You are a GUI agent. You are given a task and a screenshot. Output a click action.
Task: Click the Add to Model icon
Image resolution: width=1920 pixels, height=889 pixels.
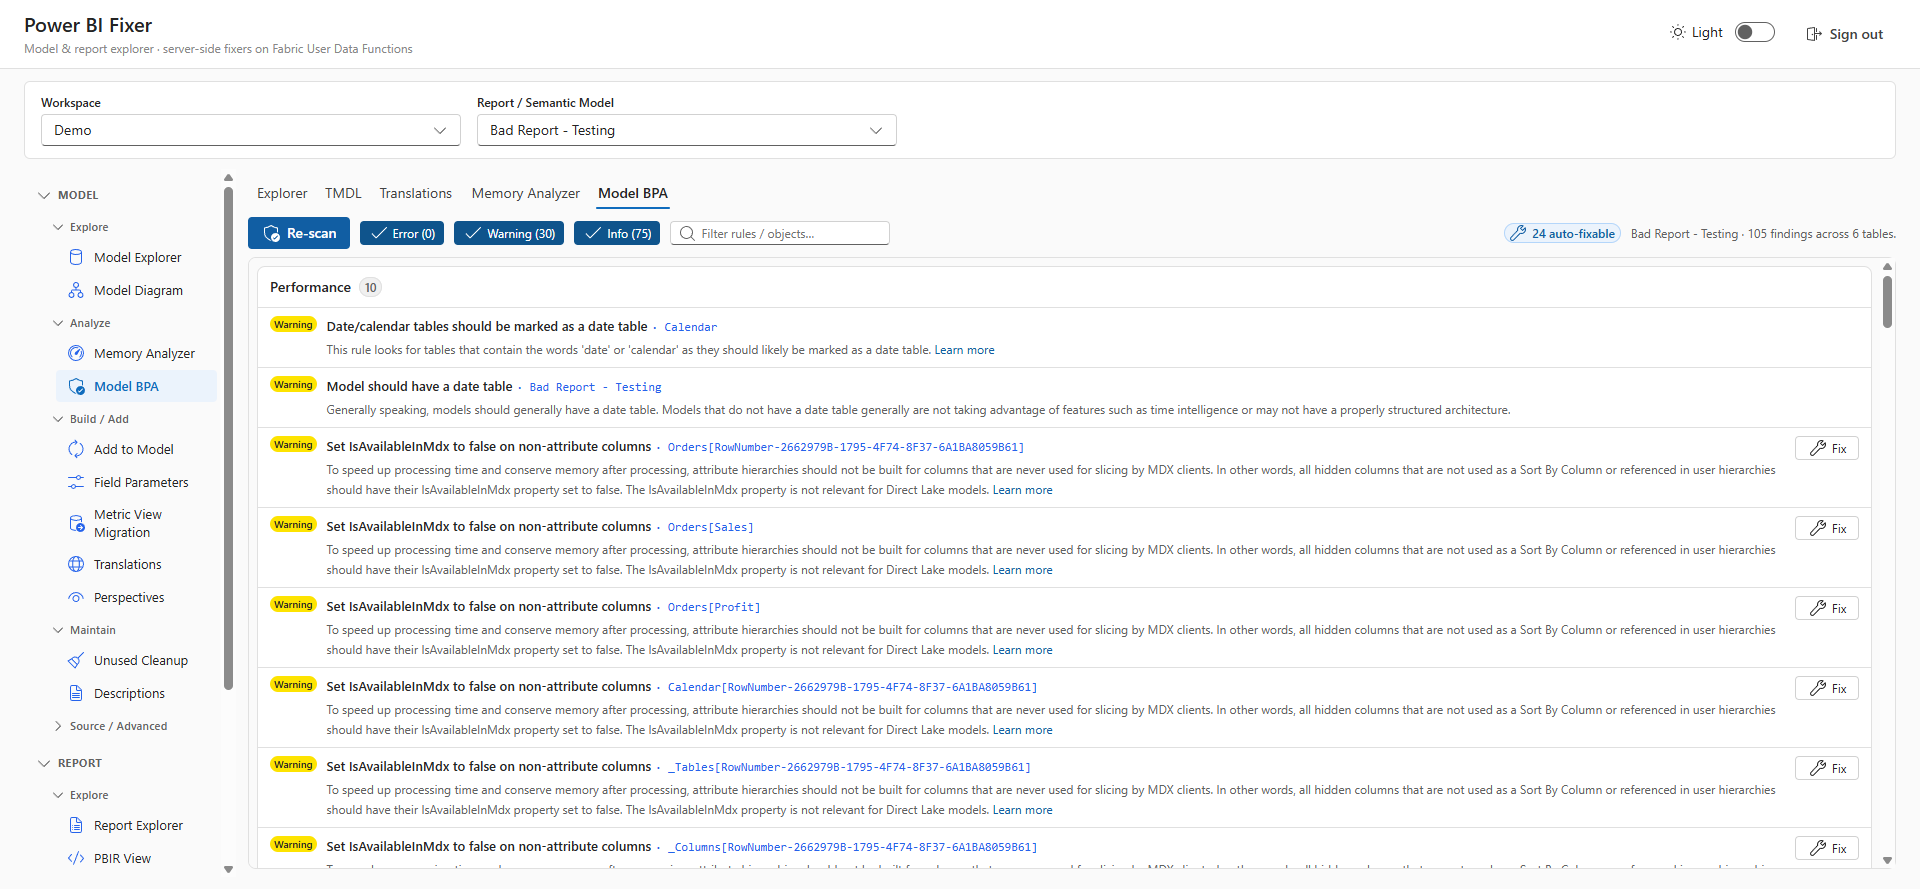coord(76,450)
